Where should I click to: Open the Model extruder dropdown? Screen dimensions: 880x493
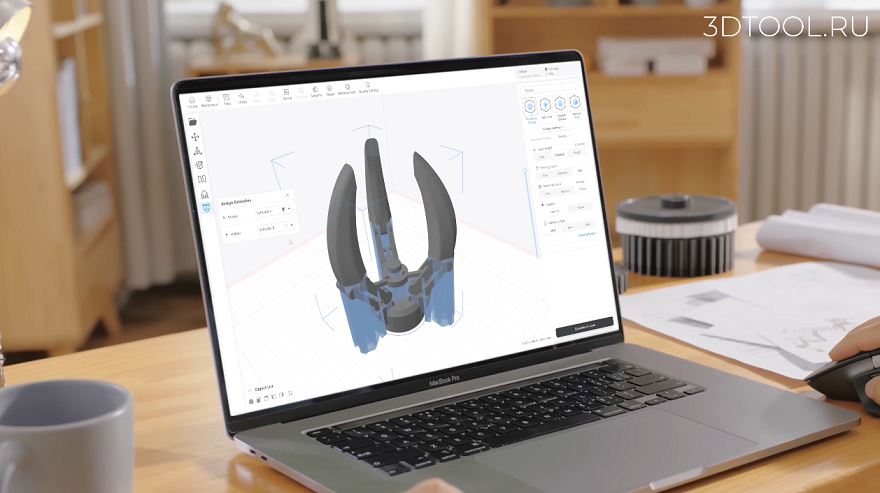[x=273, y=211]
